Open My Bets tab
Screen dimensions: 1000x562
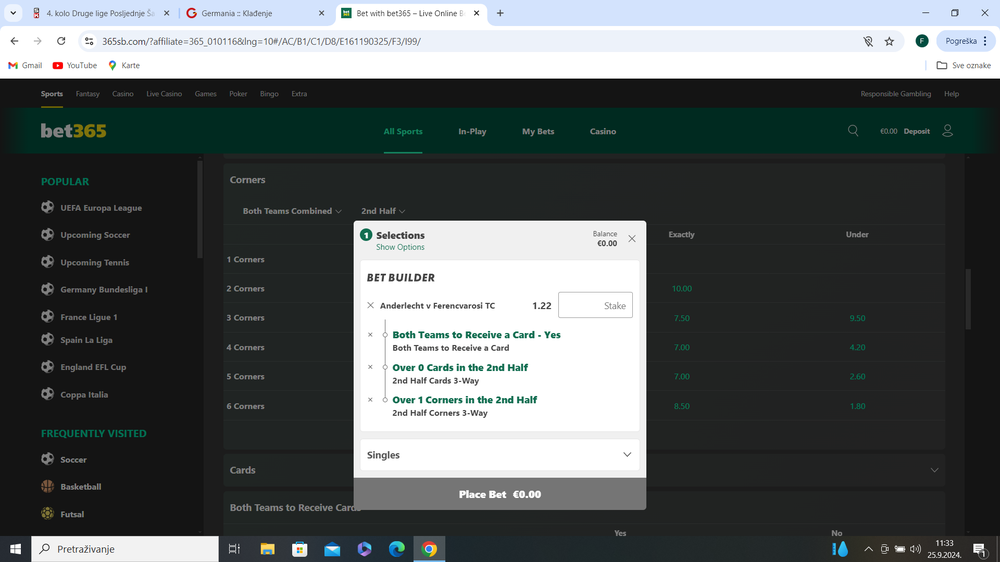point(538,131)
